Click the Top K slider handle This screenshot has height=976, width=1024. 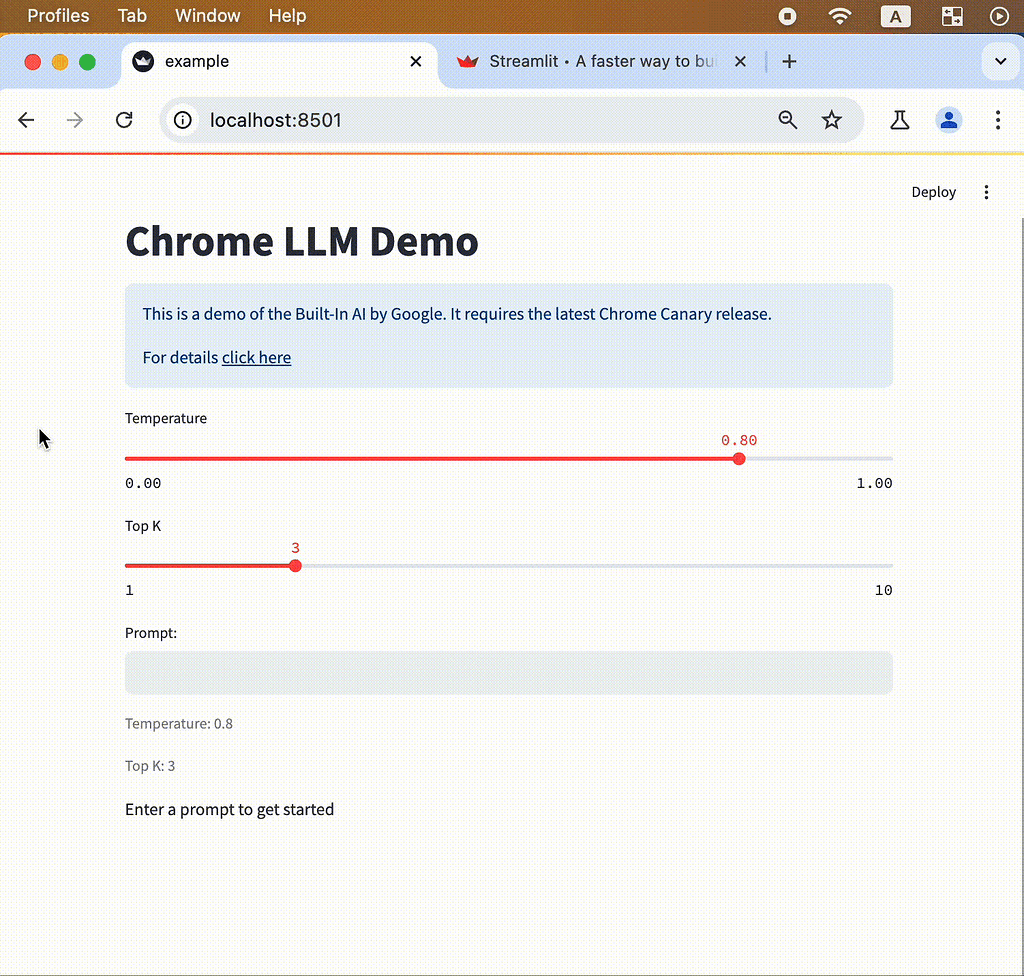(295, 566)
